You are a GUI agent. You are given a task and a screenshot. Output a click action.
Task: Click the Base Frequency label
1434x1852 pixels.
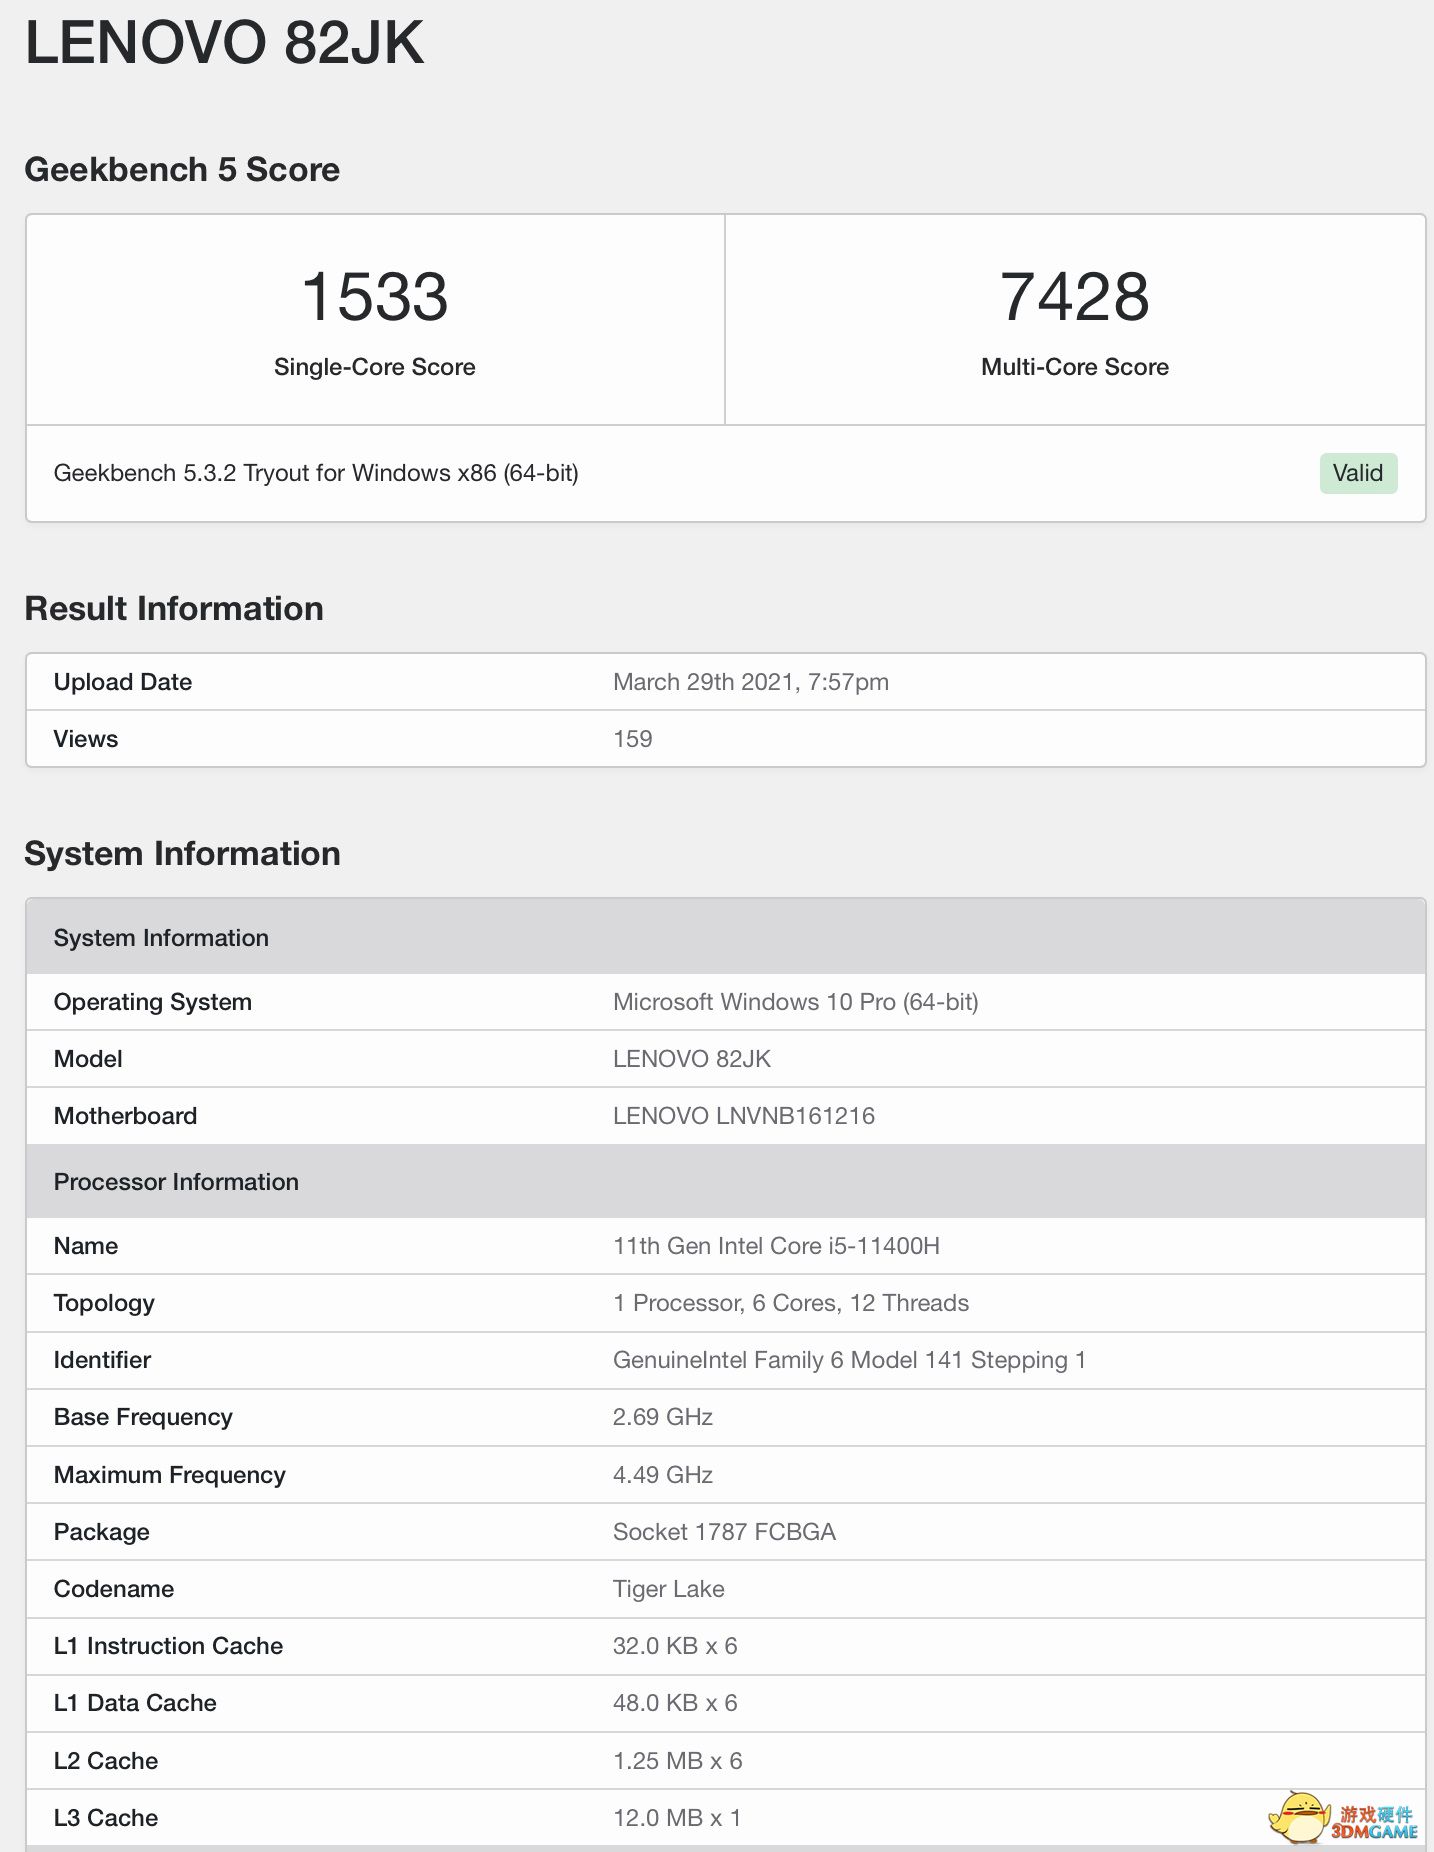pyautogui.click(x=143, y=1417)
